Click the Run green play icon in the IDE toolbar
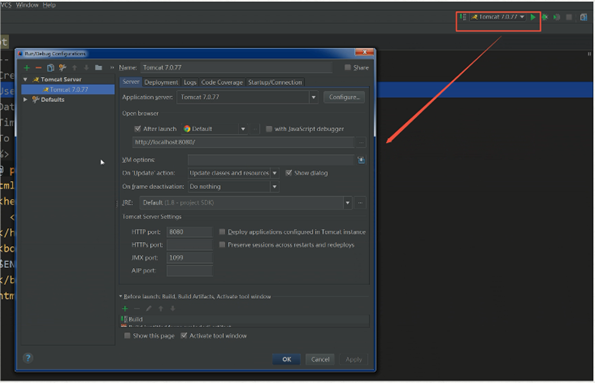595x383 pixels. click(x=533, y=17)
